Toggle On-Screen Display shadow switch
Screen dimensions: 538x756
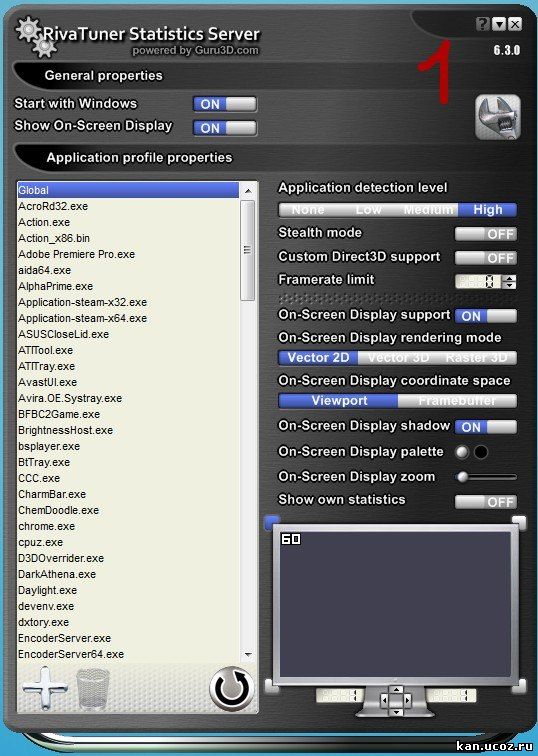[485, 427]
